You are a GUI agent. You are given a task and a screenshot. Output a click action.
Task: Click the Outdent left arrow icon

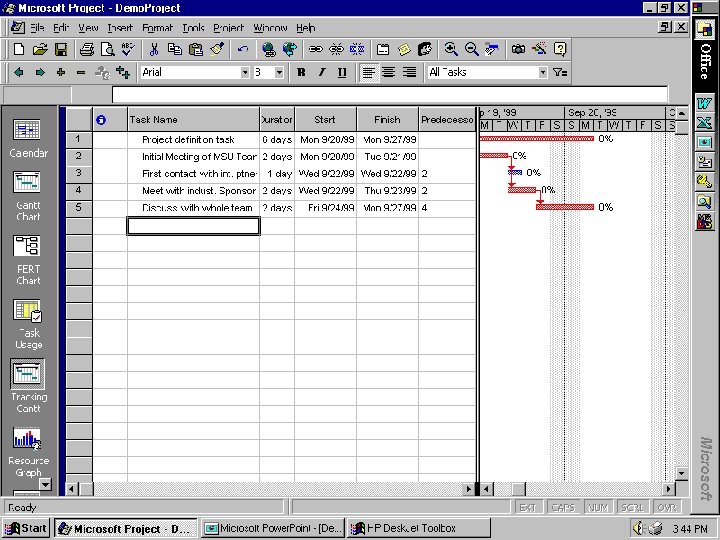tap(19, 72)
